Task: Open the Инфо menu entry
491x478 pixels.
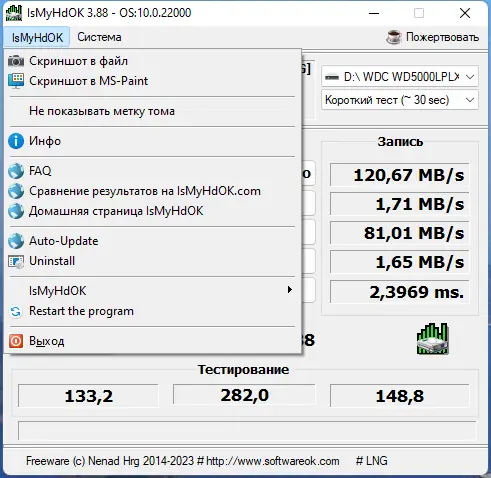Action: point(153,141)
